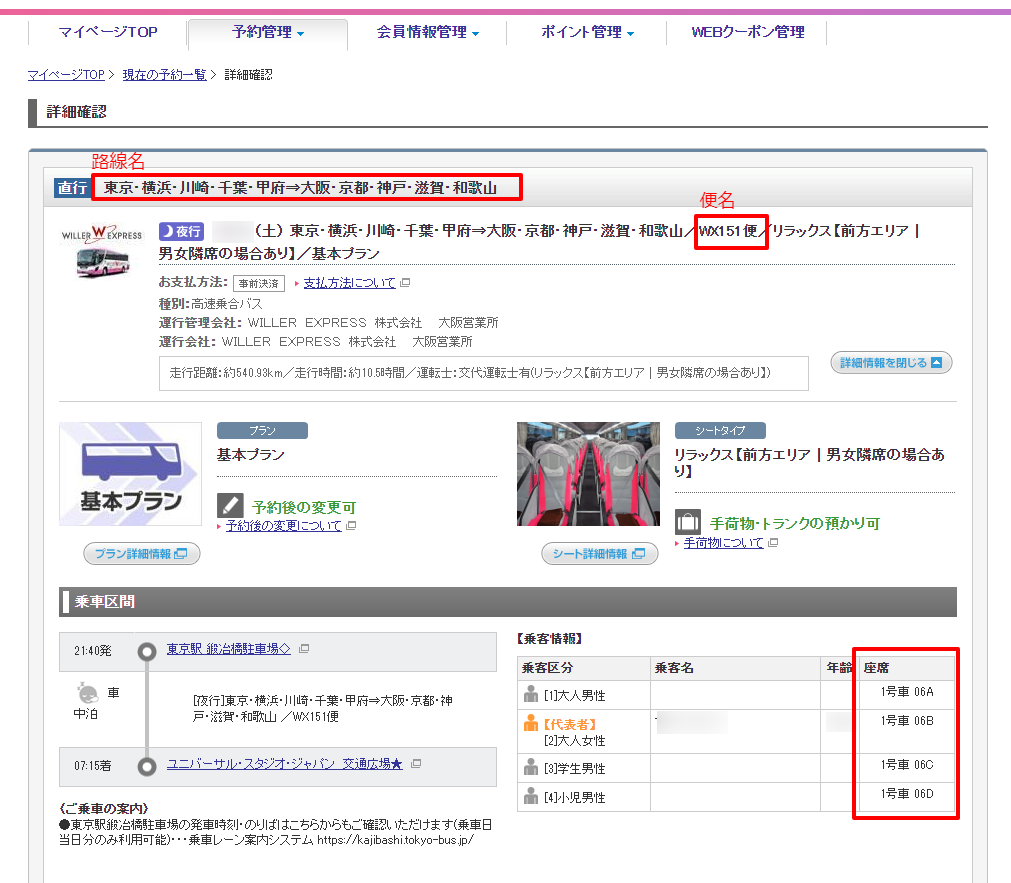Open the プラン詳細情報 button
Screen dimensions: 1011x883
[x=141, y=553]
